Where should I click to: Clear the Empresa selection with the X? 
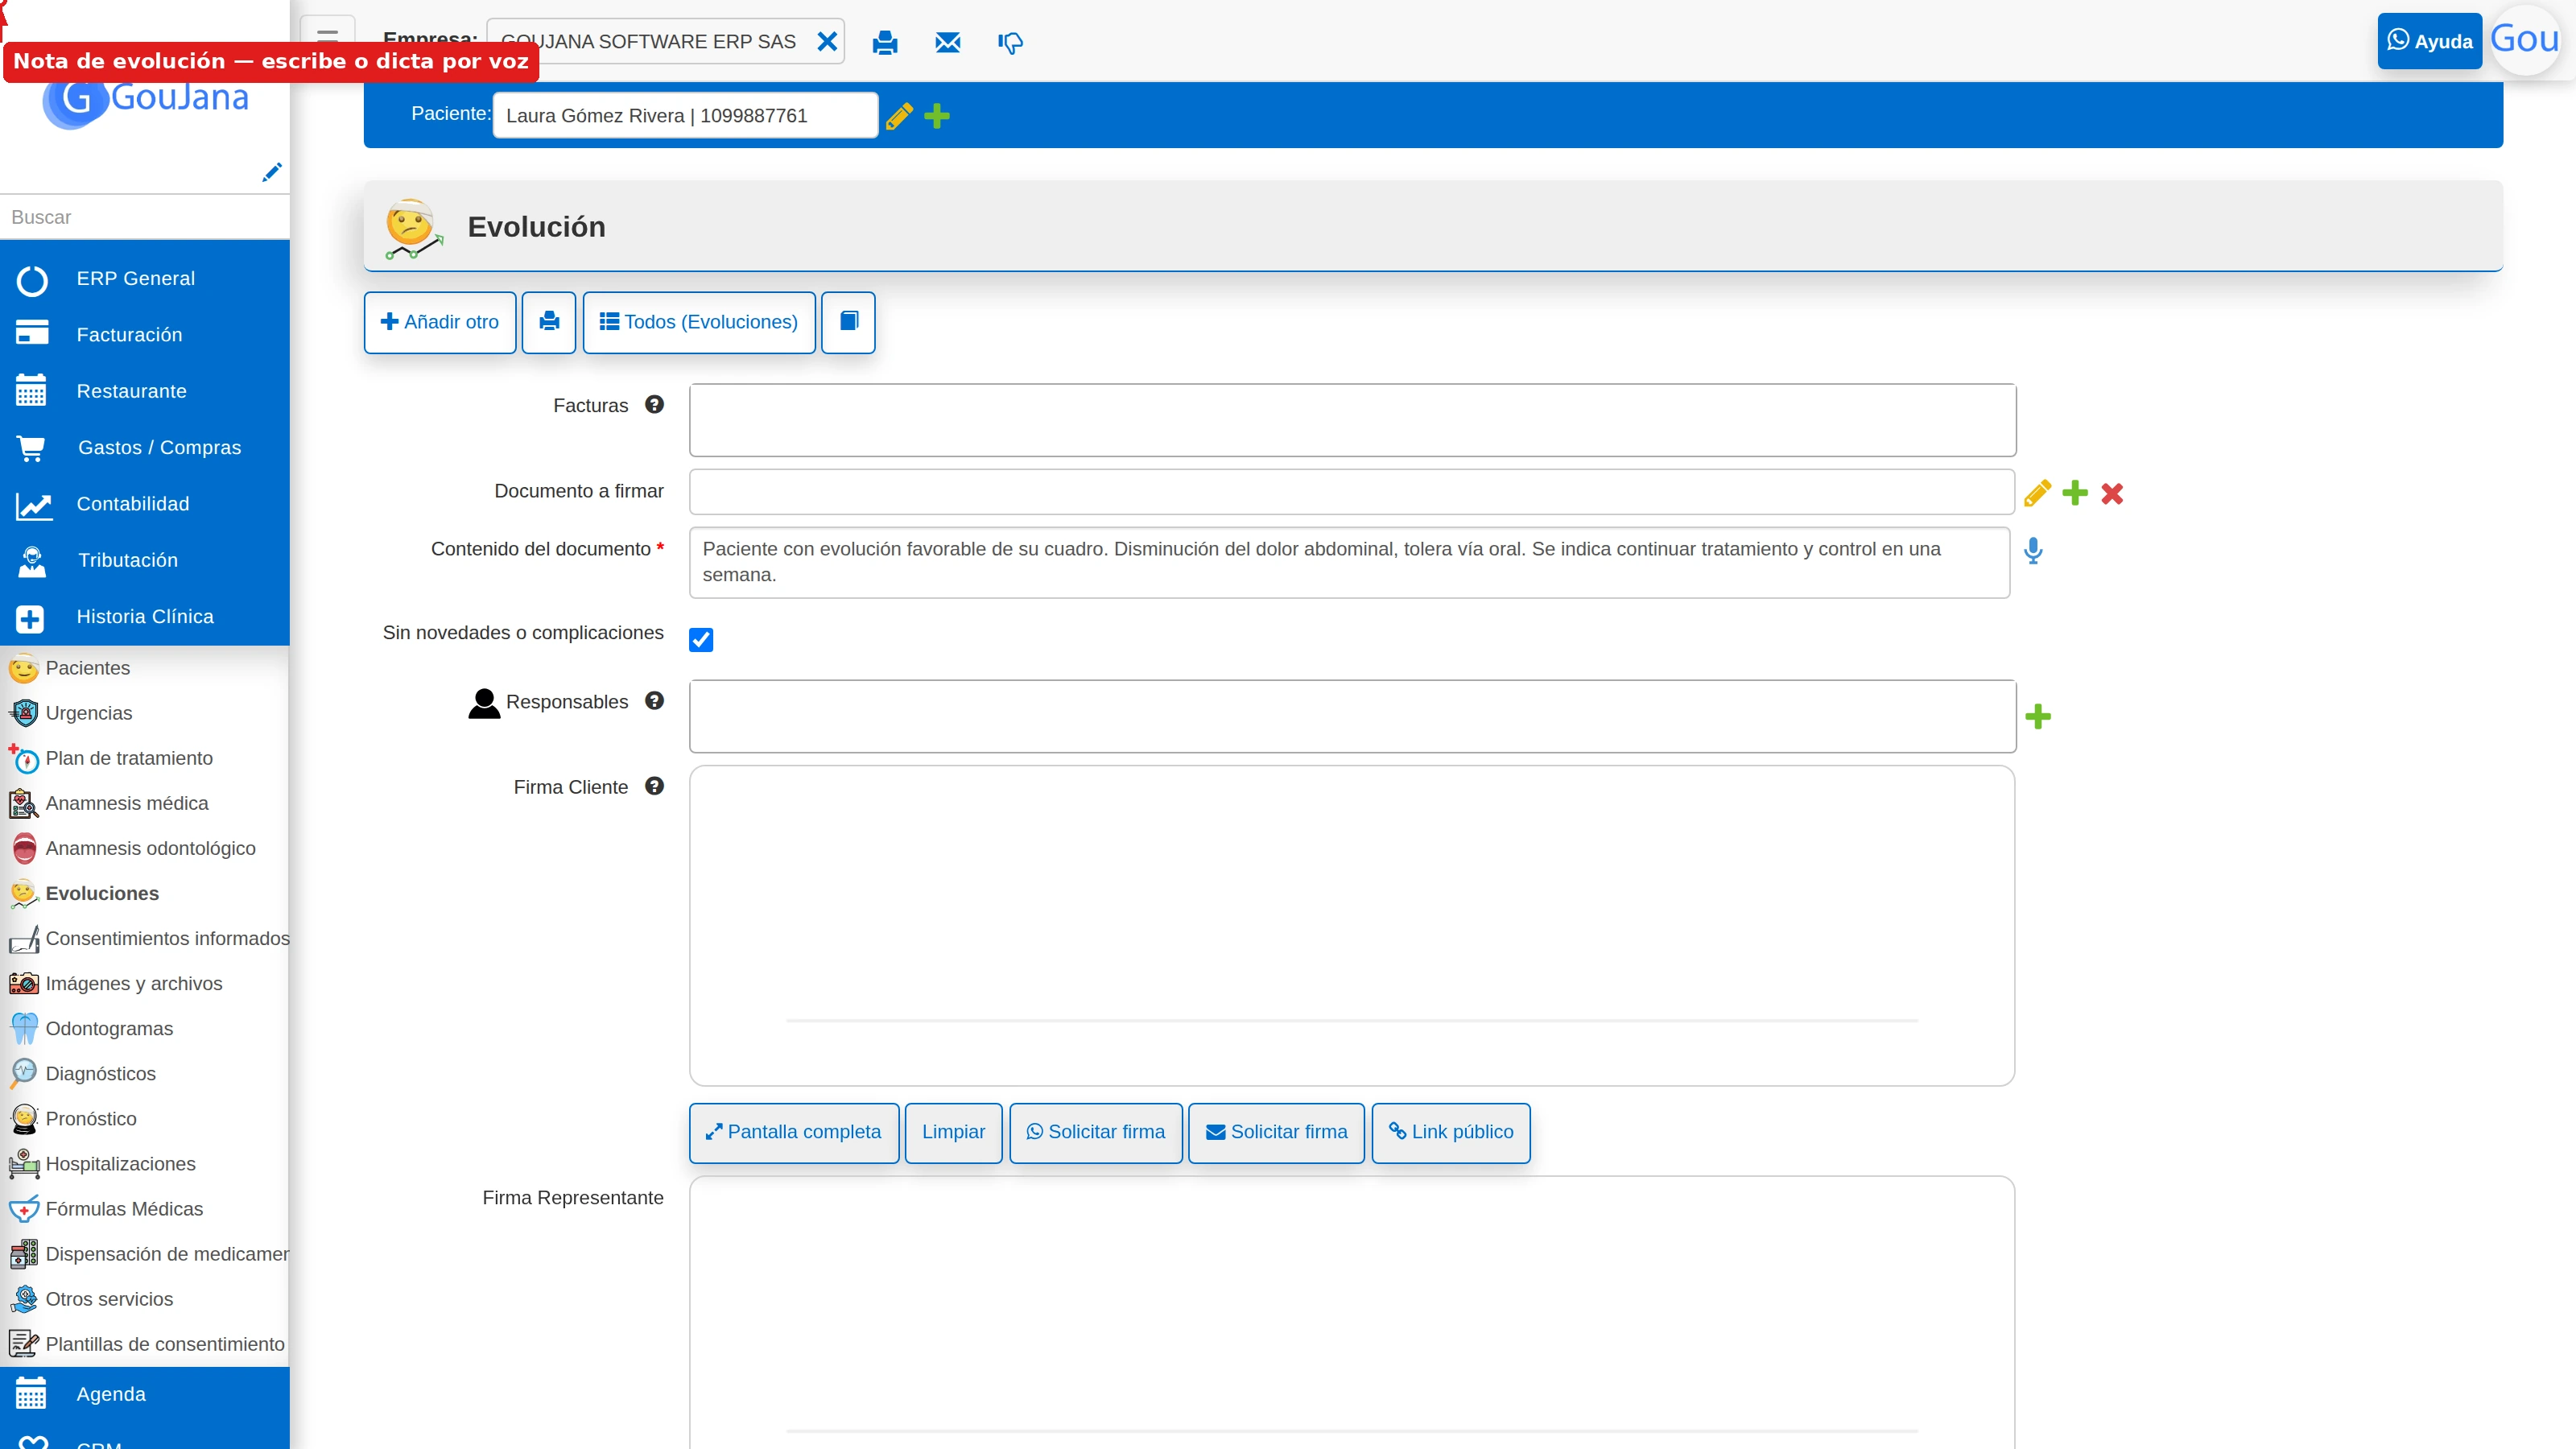point(827,41)
